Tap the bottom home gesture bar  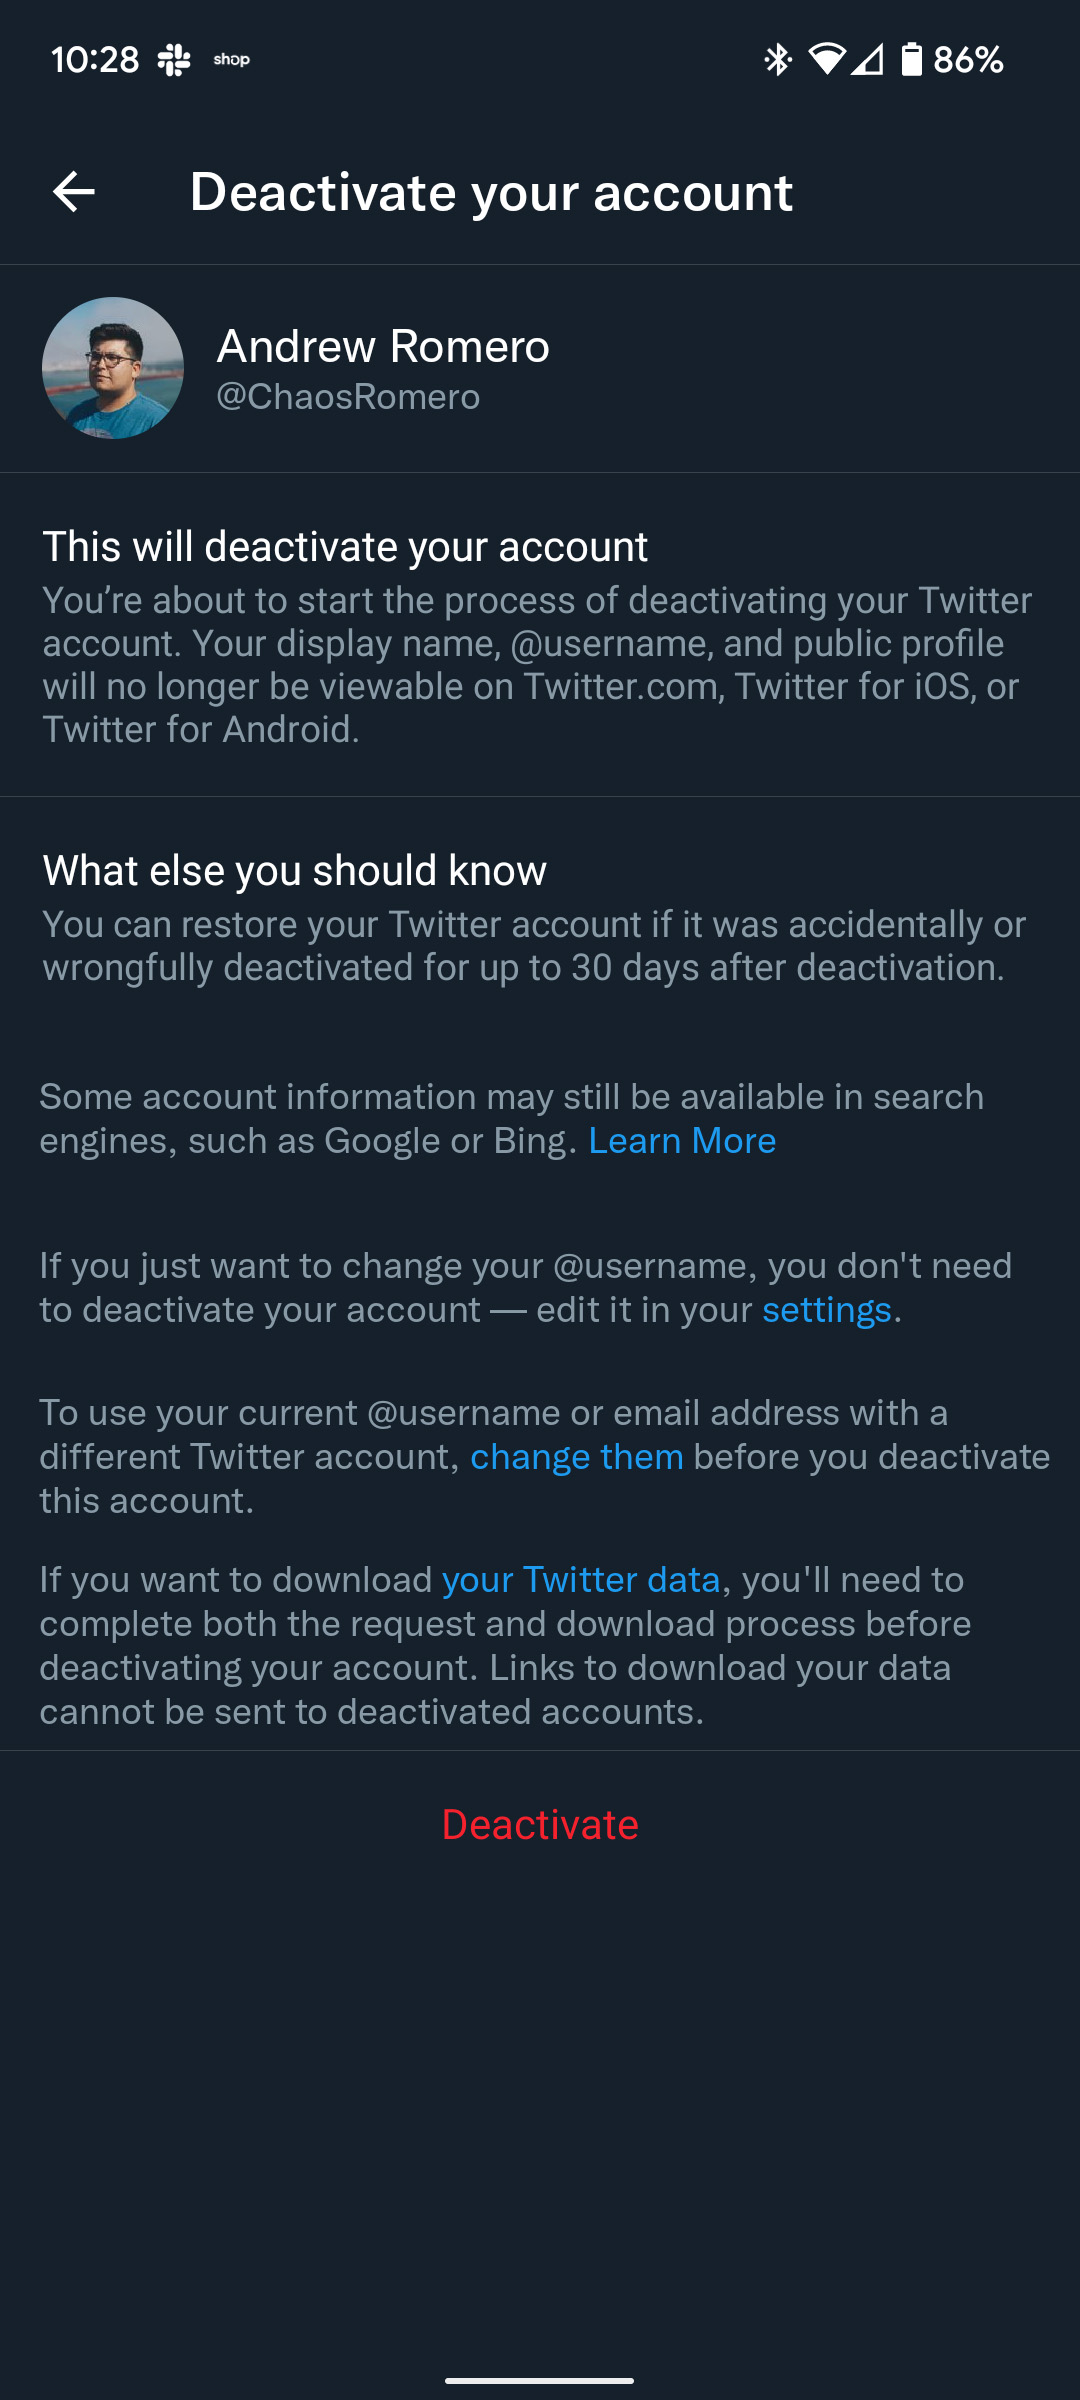540,2380
